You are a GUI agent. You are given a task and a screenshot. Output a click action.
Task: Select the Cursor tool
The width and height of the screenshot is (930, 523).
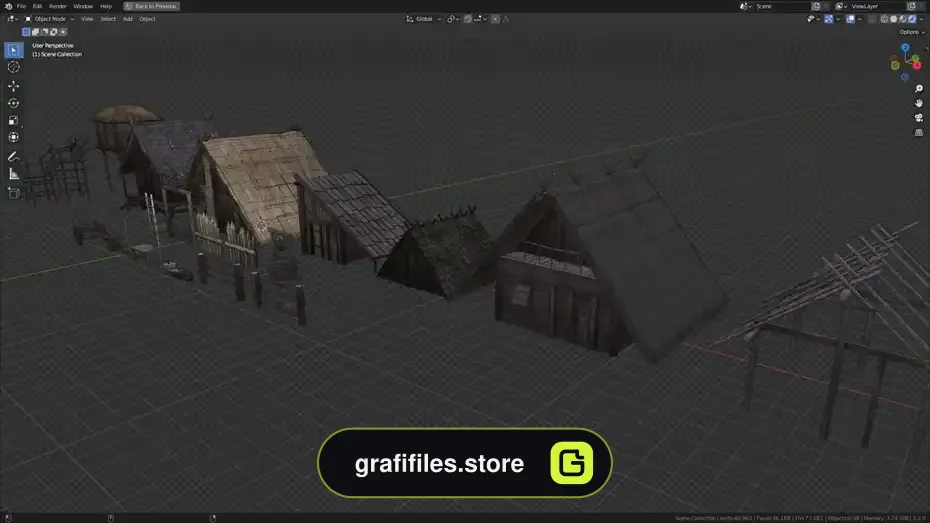click(14, 67)
